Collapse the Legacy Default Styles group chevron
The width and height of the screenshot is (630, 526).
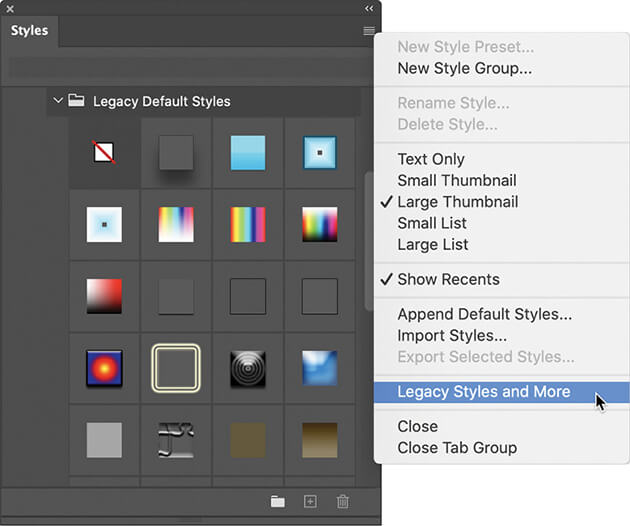[57, 101]
